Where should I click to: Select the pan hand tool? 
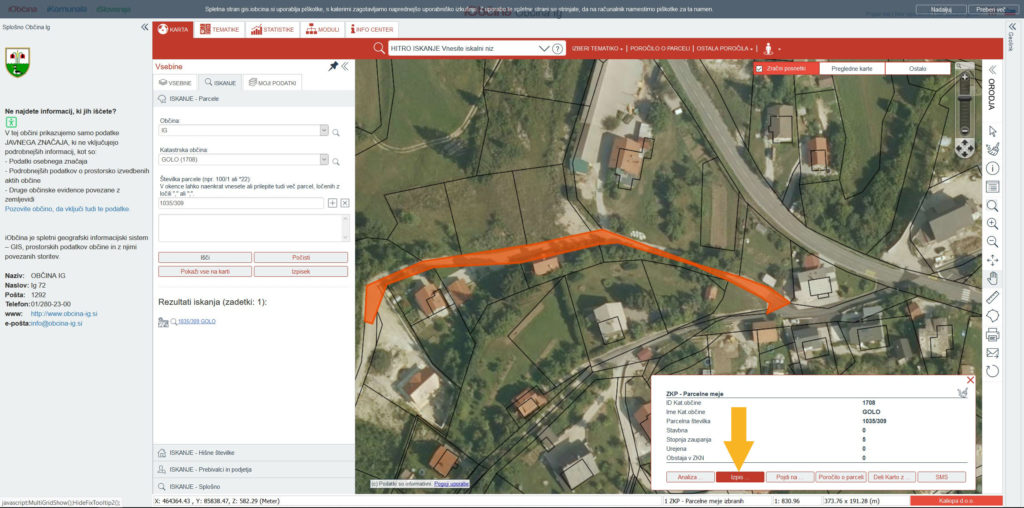pyautogui.click(x=993, y=278)
